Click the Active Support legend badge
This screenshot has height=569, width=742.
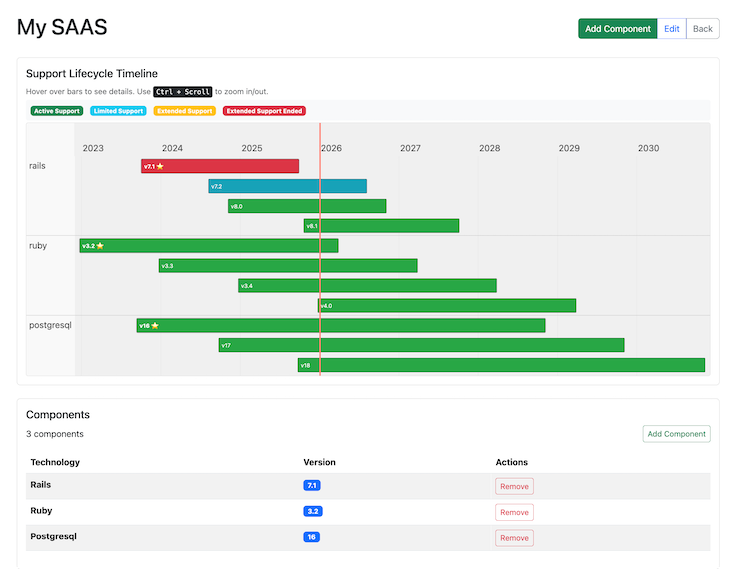[x=57, y=111]
